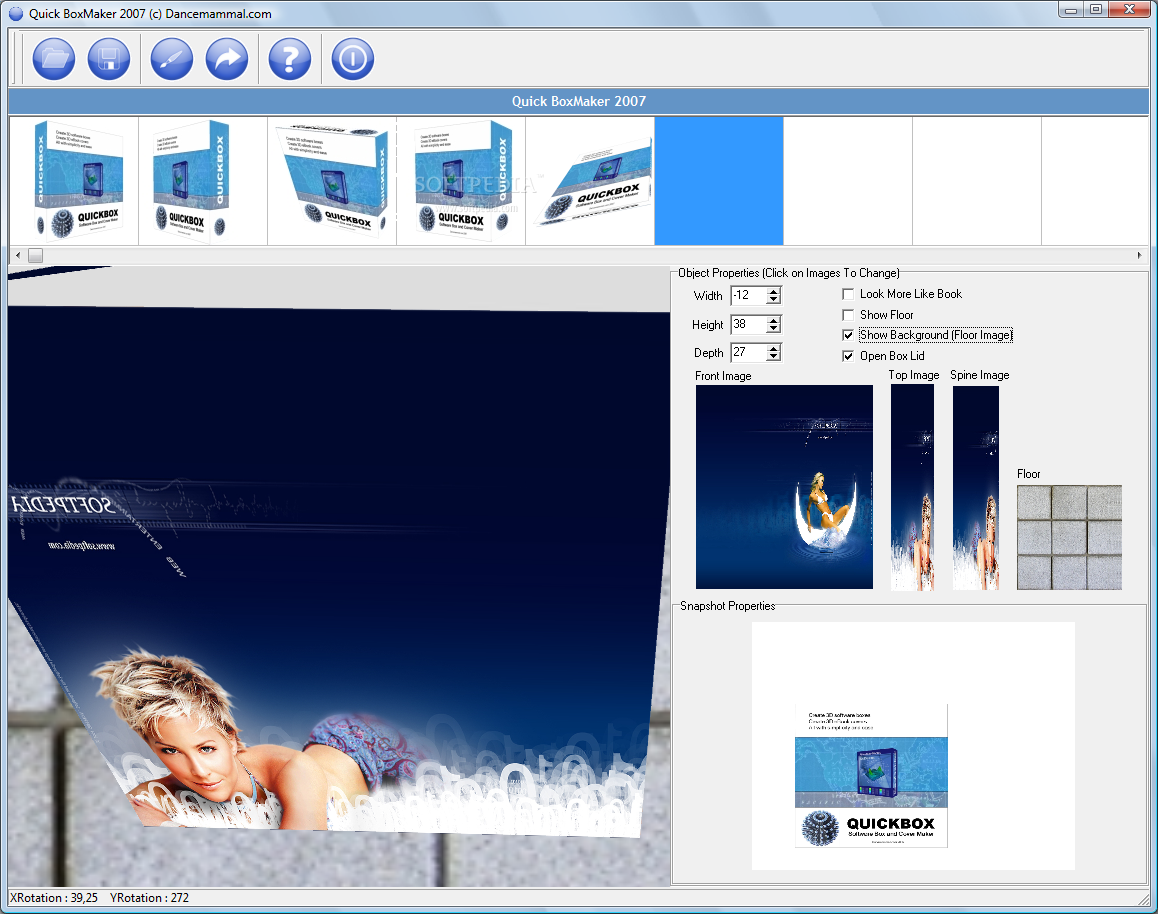Image resolution: width=1158 pixels, height=914 pixels.
Task: Click the curved arrow export icon
Action: (227, 58)
